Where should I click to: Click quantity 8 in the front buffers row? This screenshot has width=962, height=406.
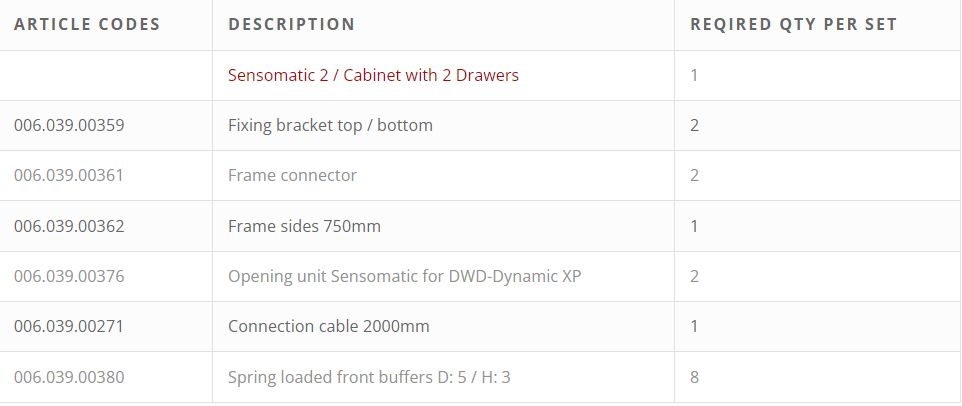pyautogui.click(x=695, y=377)
